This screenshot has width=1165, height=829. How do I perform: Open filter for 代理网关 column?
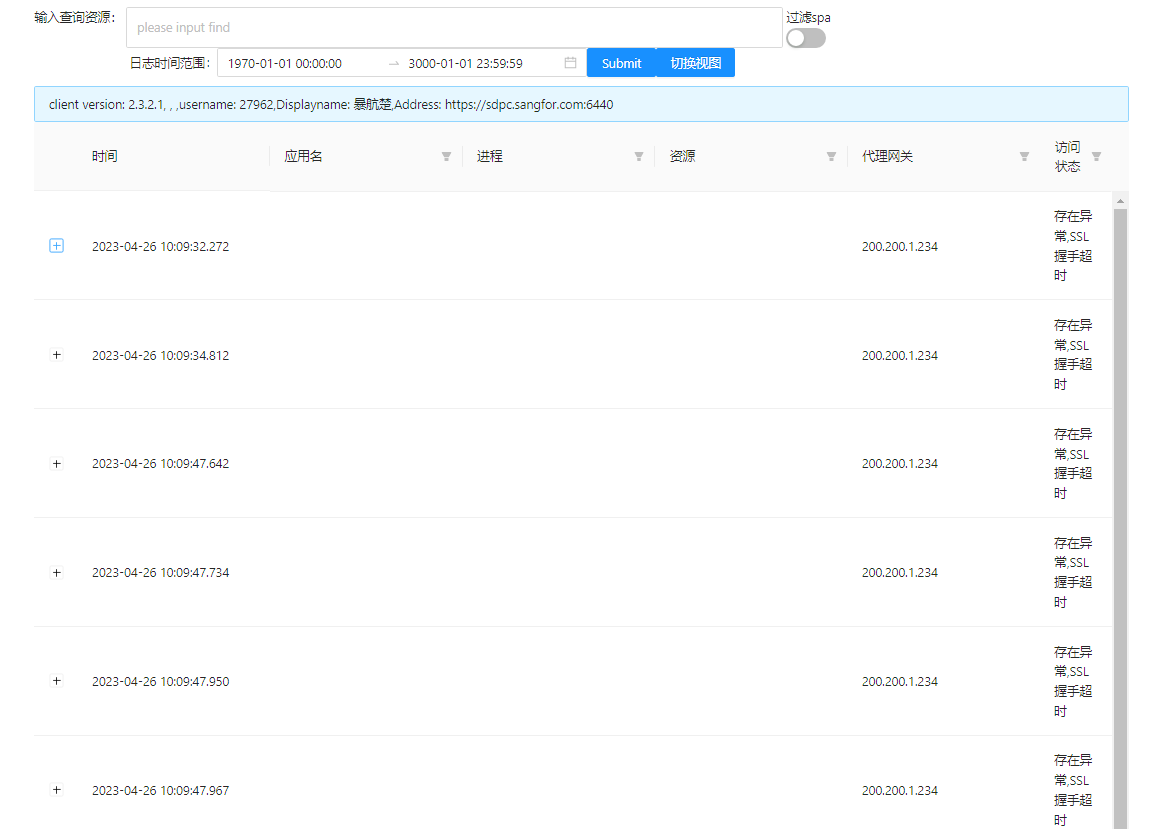(x=1024, y=157)
